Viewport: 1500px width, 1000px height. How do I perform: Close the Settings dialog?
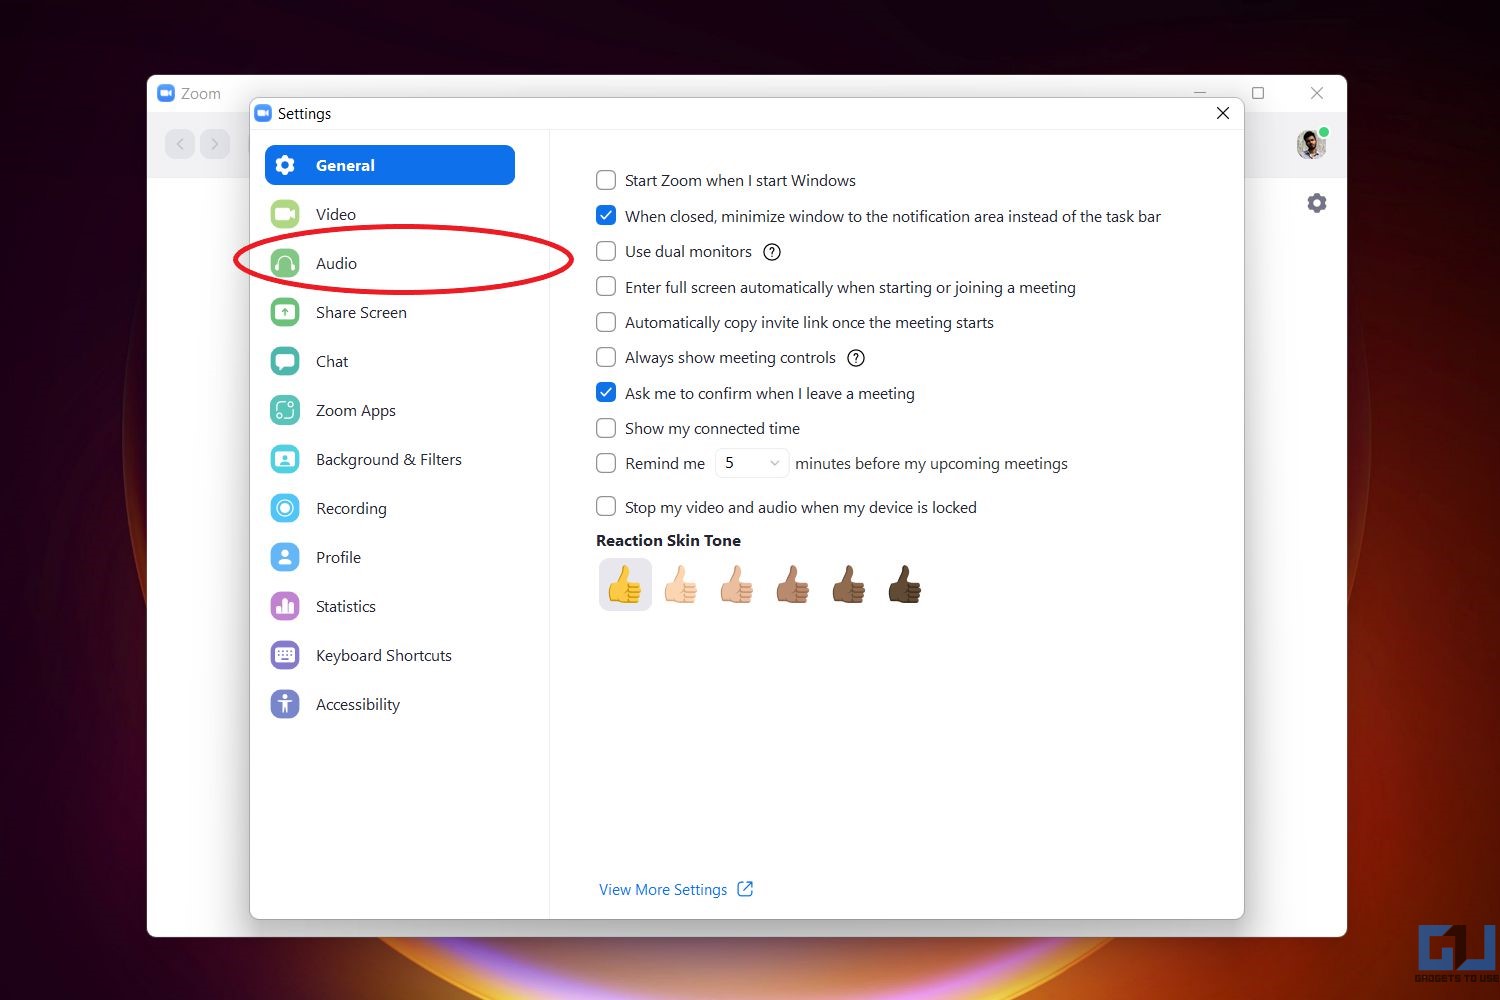coord(1222,113)
